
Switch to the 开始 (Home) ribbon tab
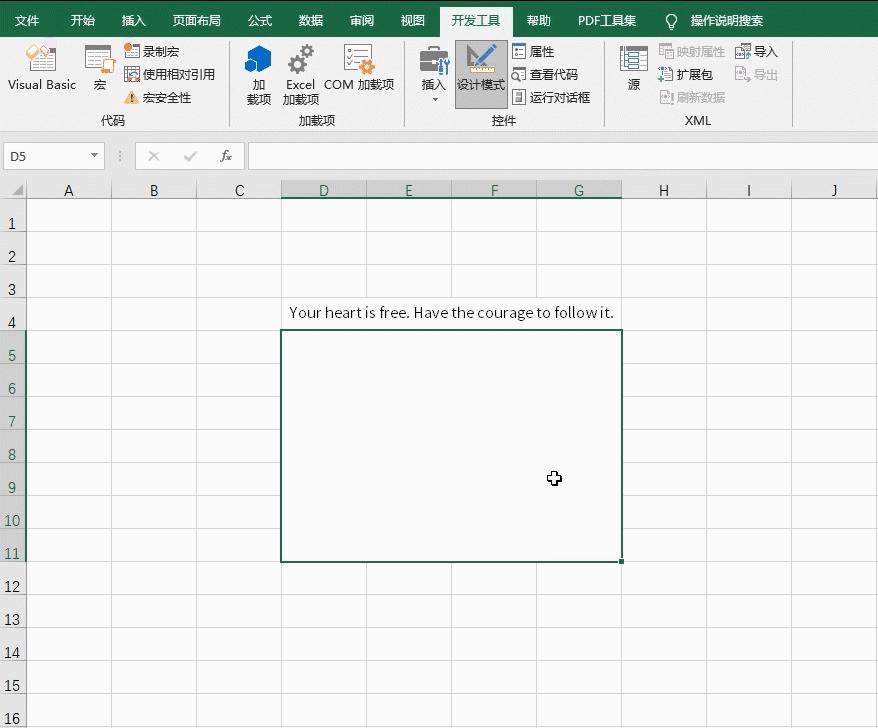pyautogui.click(x=82, y=19)
